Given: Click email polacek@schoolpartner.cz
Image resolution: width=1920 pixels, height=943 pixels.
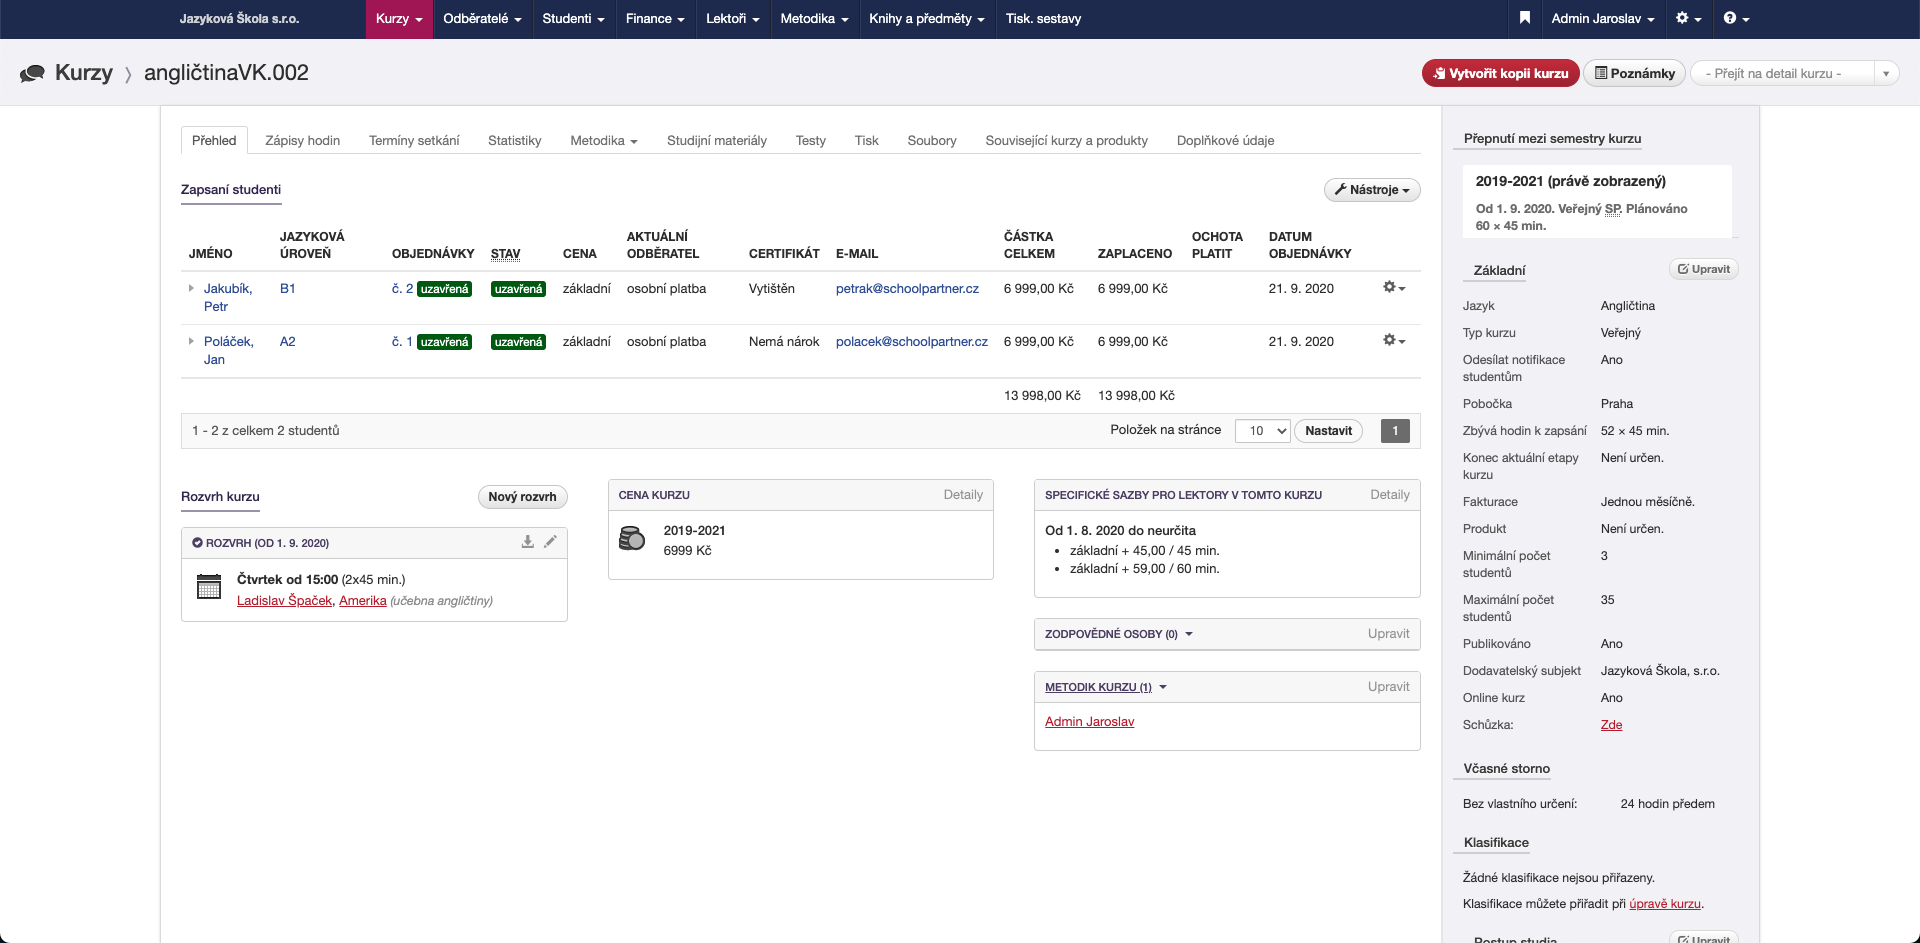Looking at the screenshot, I should click(912, 341).
